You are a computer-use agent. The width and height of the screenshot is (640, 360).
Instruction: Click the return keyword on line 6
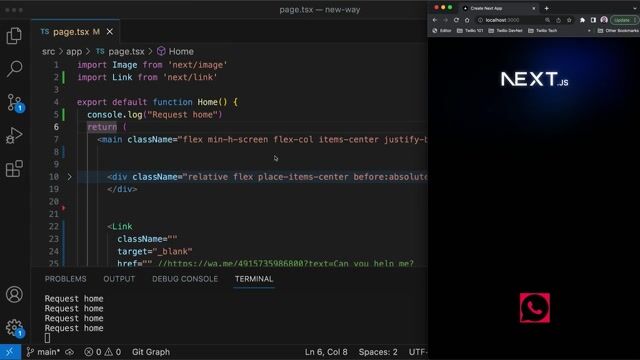coord(102,127)
